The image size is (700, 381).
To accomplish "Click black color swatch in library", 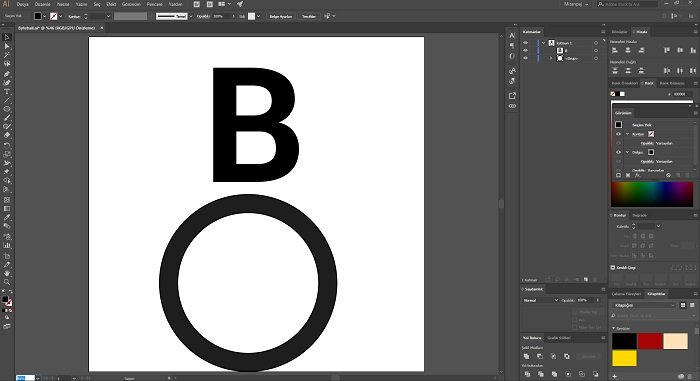I will 624,341.
